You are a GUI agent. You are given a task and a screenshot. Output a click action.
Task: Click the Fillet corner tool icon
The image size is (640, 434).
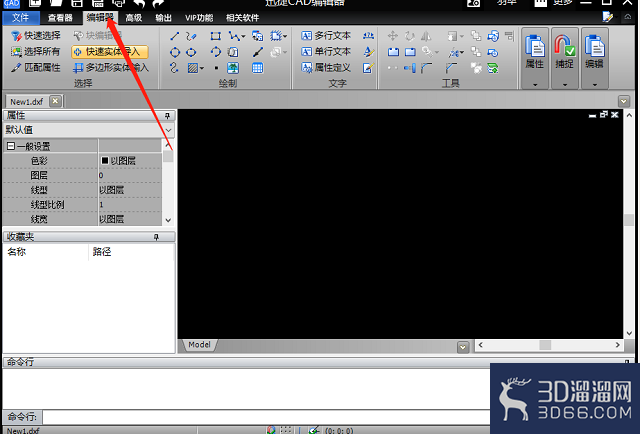(x=427, y=68)
